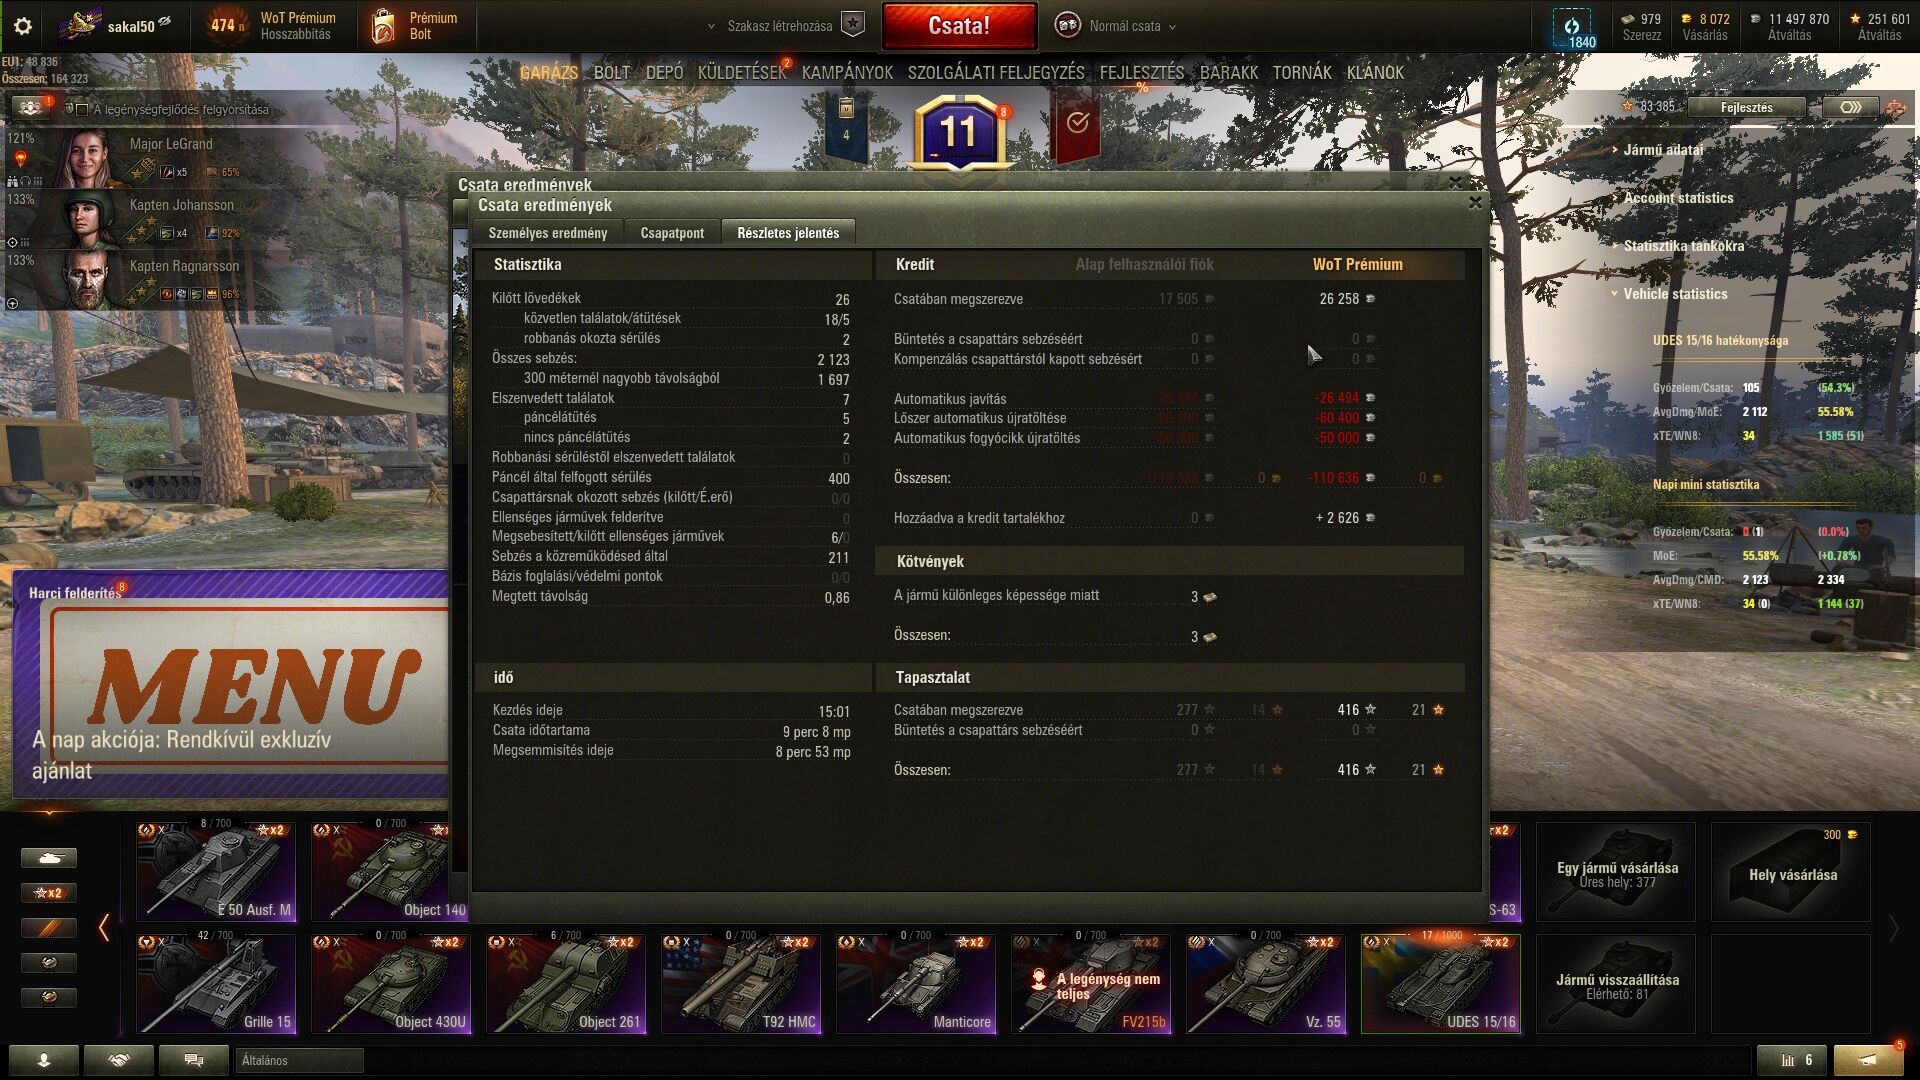Collapse the Vehicle statistics section

[x=1674, y=294]
